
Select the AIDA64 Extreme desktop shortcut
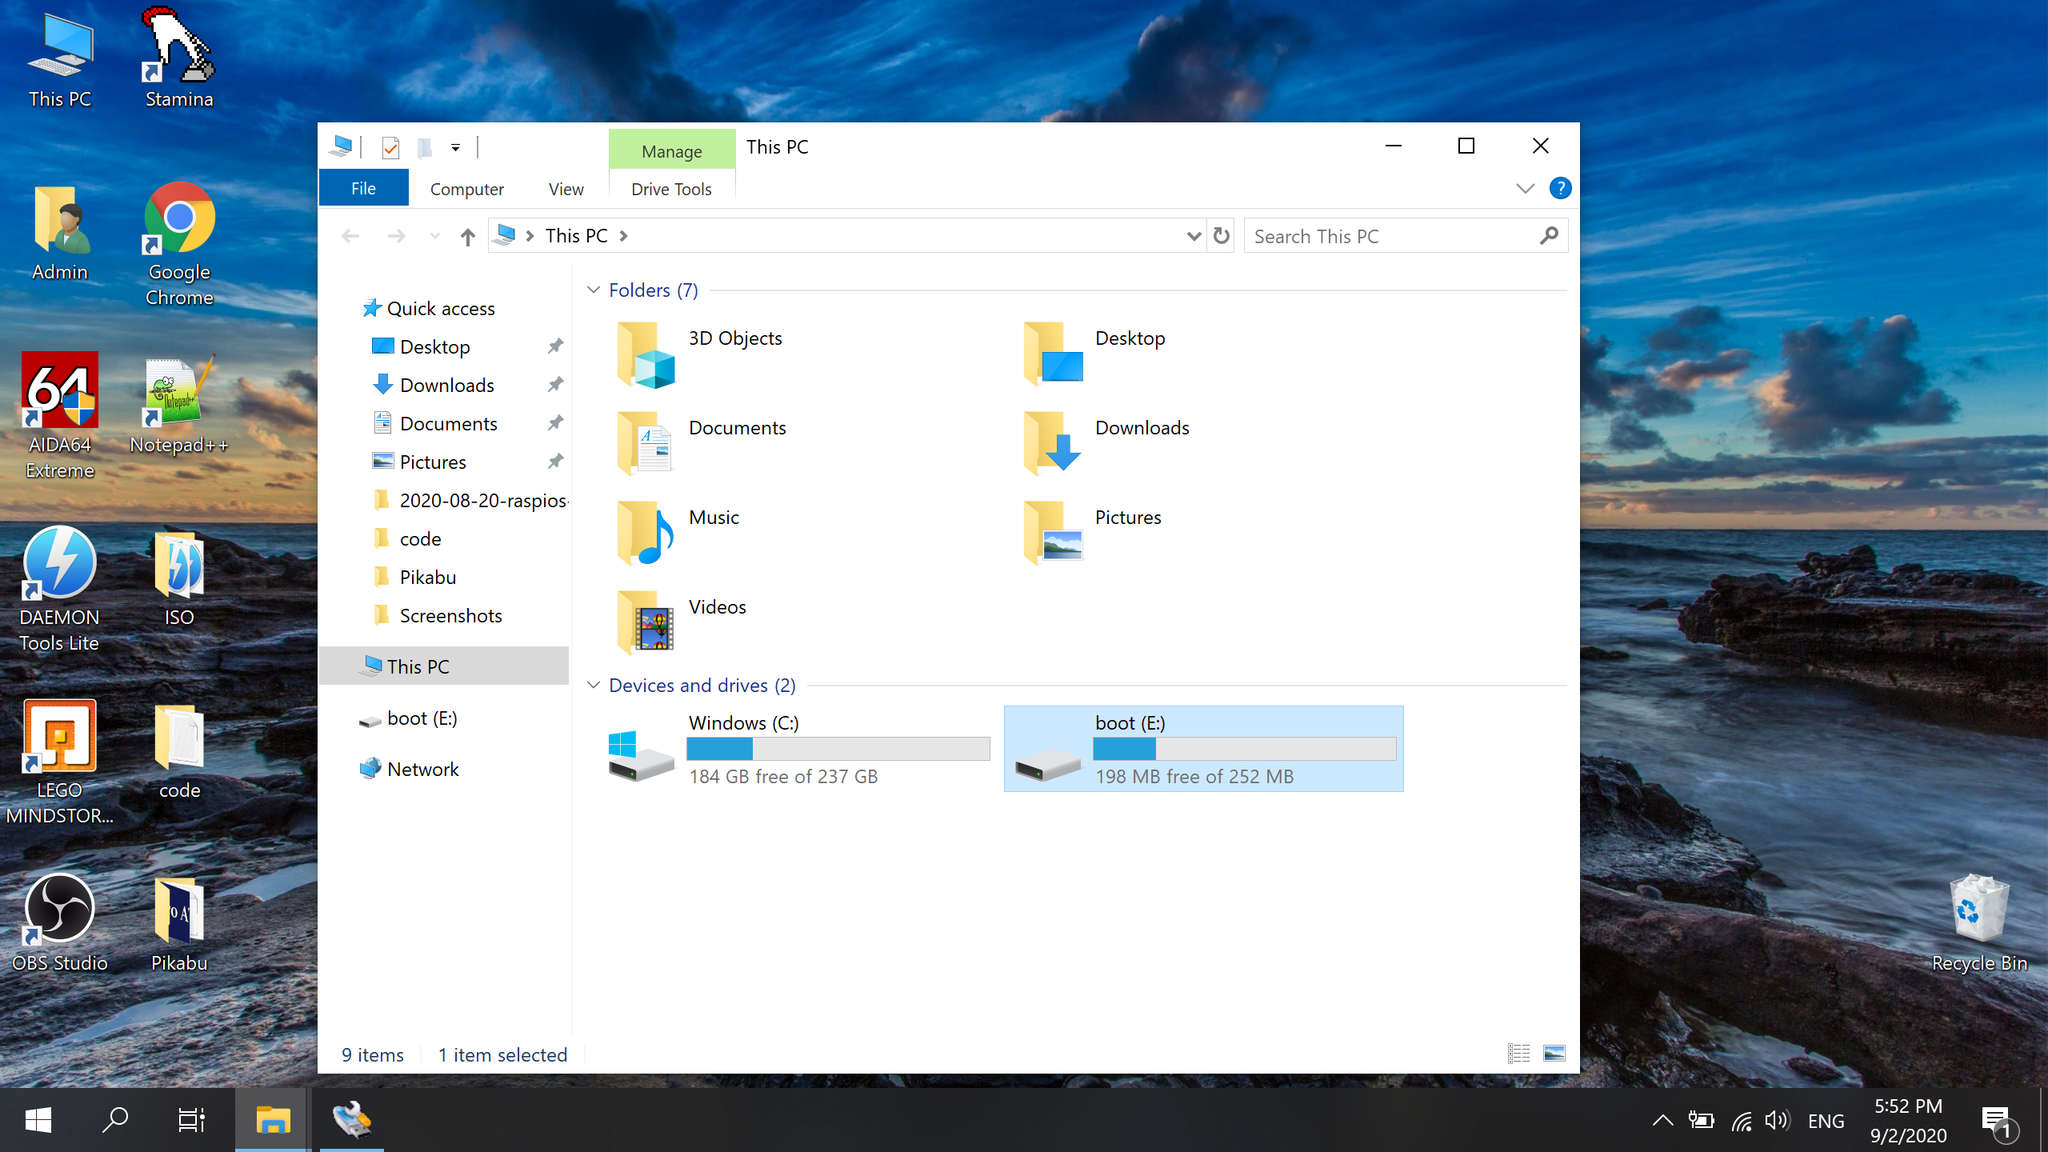click(60, 416)
